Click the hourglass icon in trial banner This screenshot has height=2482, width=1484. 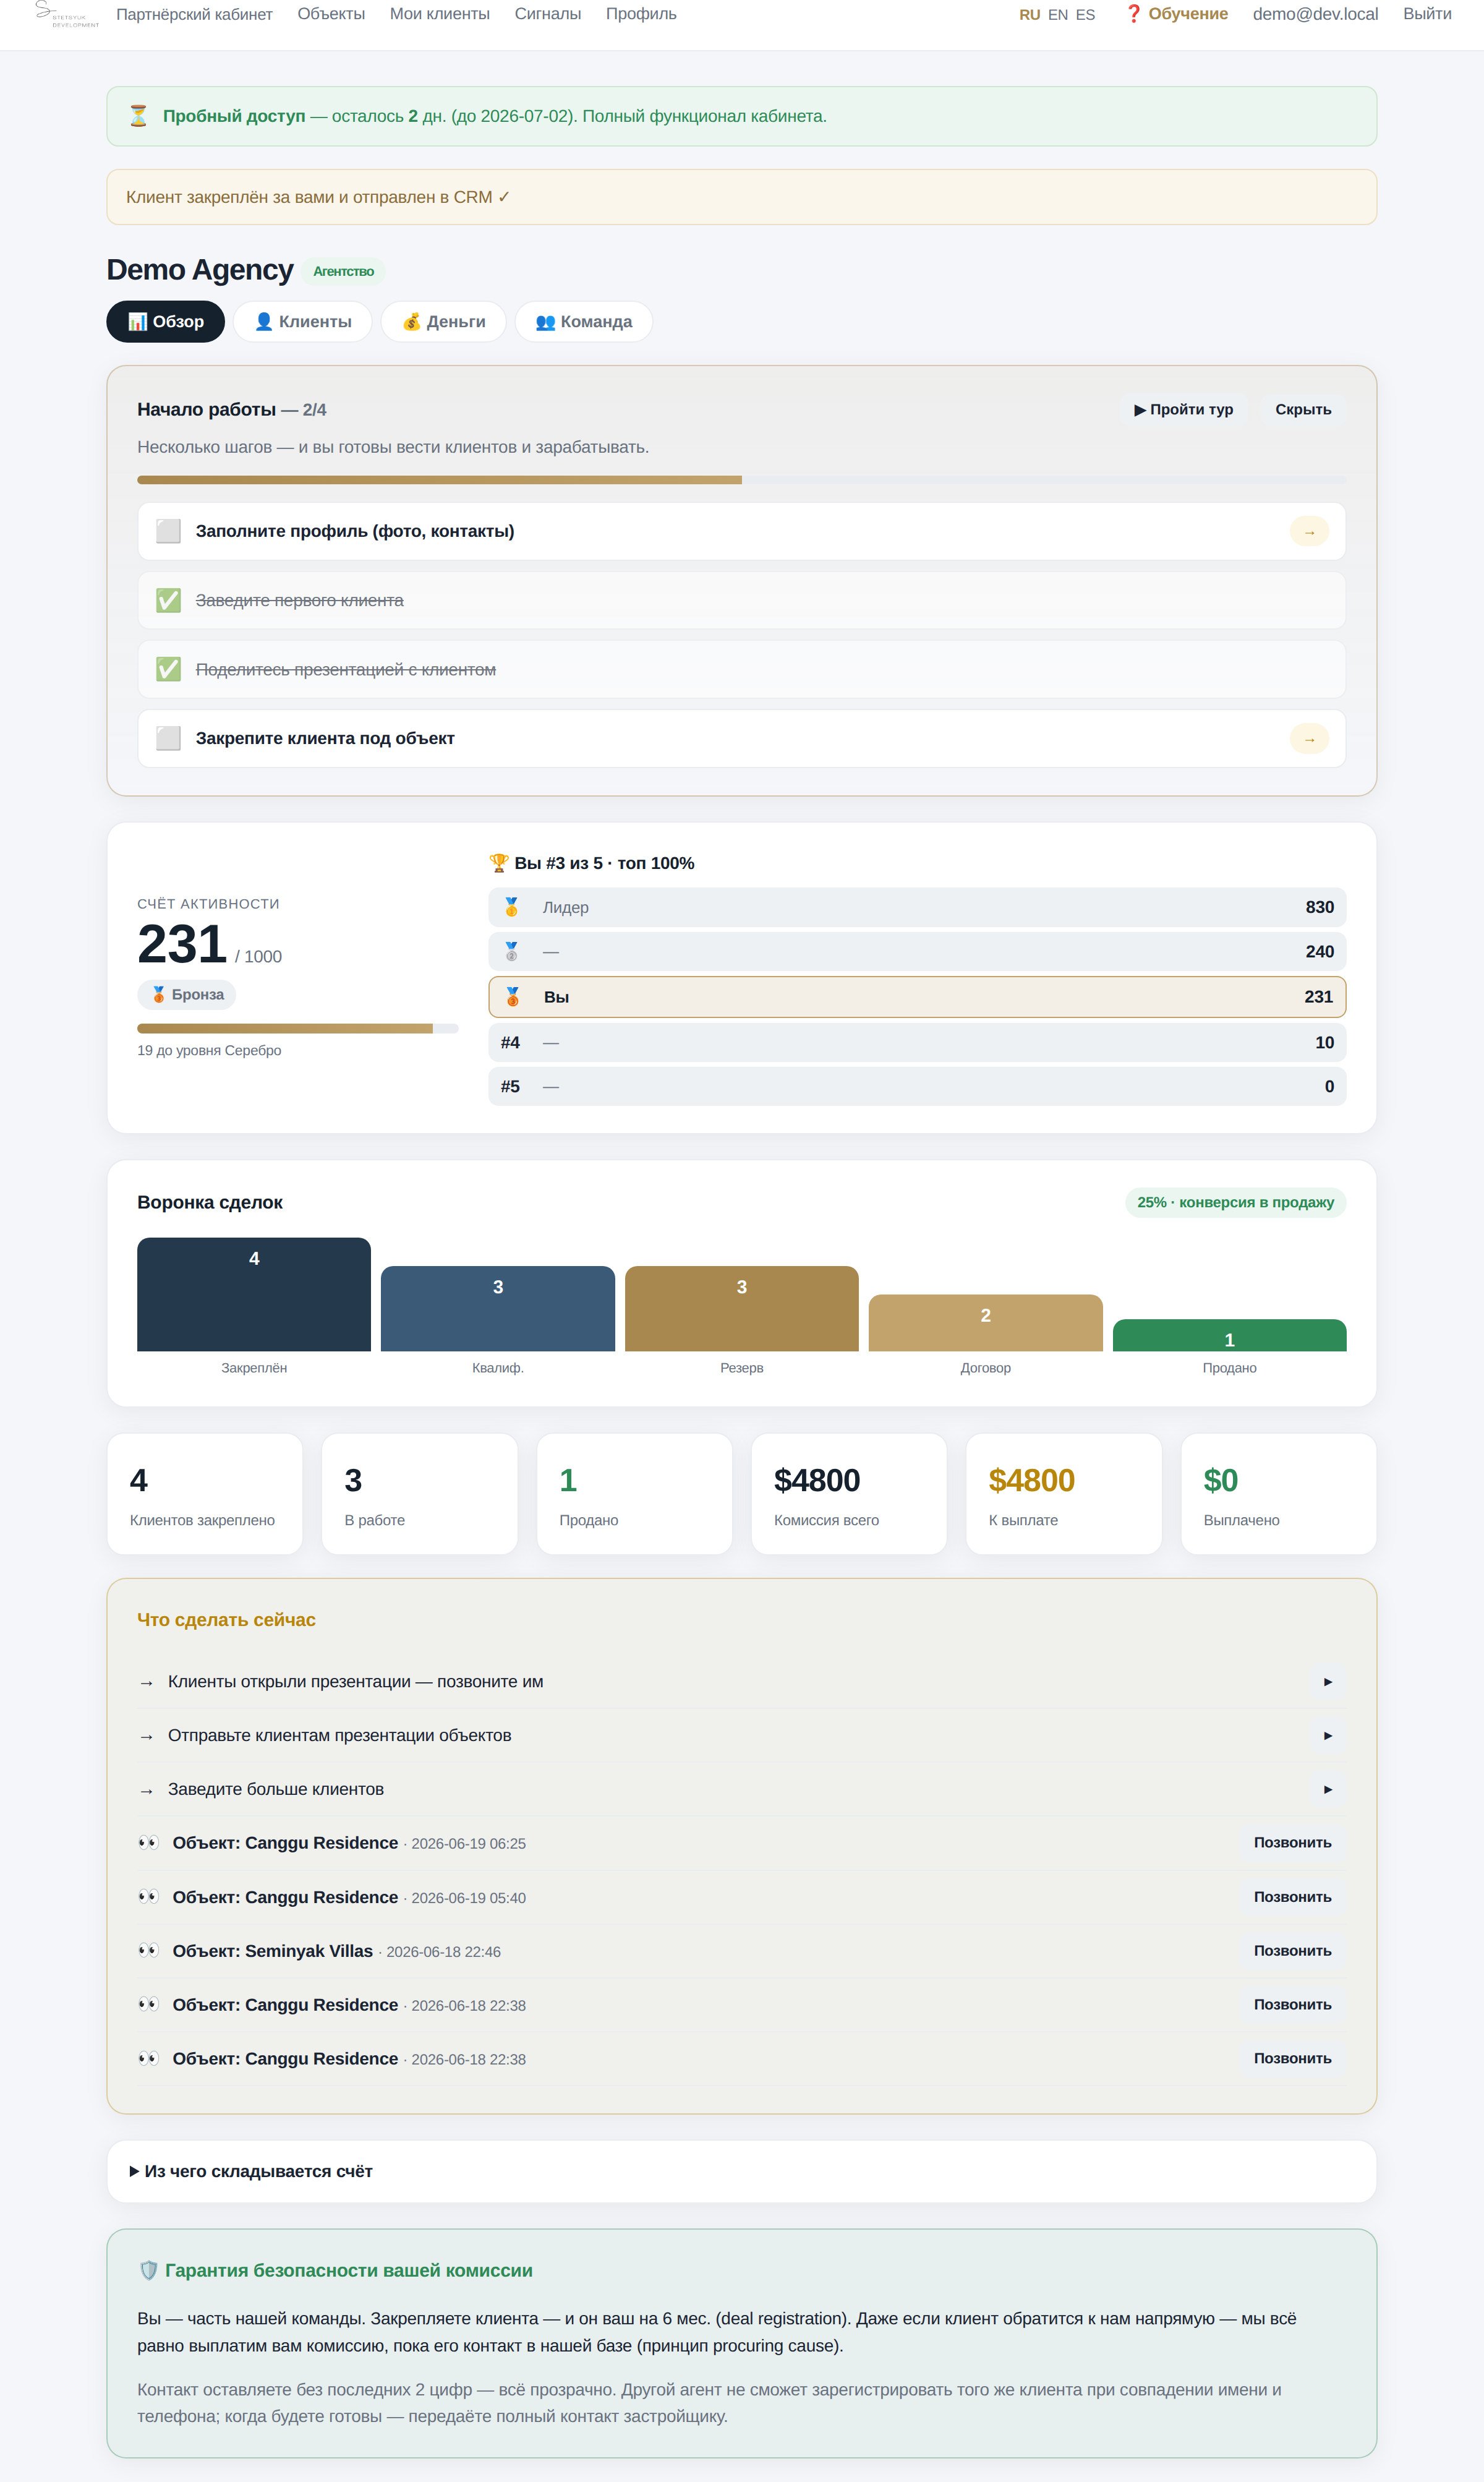click(x=139, y=116)
